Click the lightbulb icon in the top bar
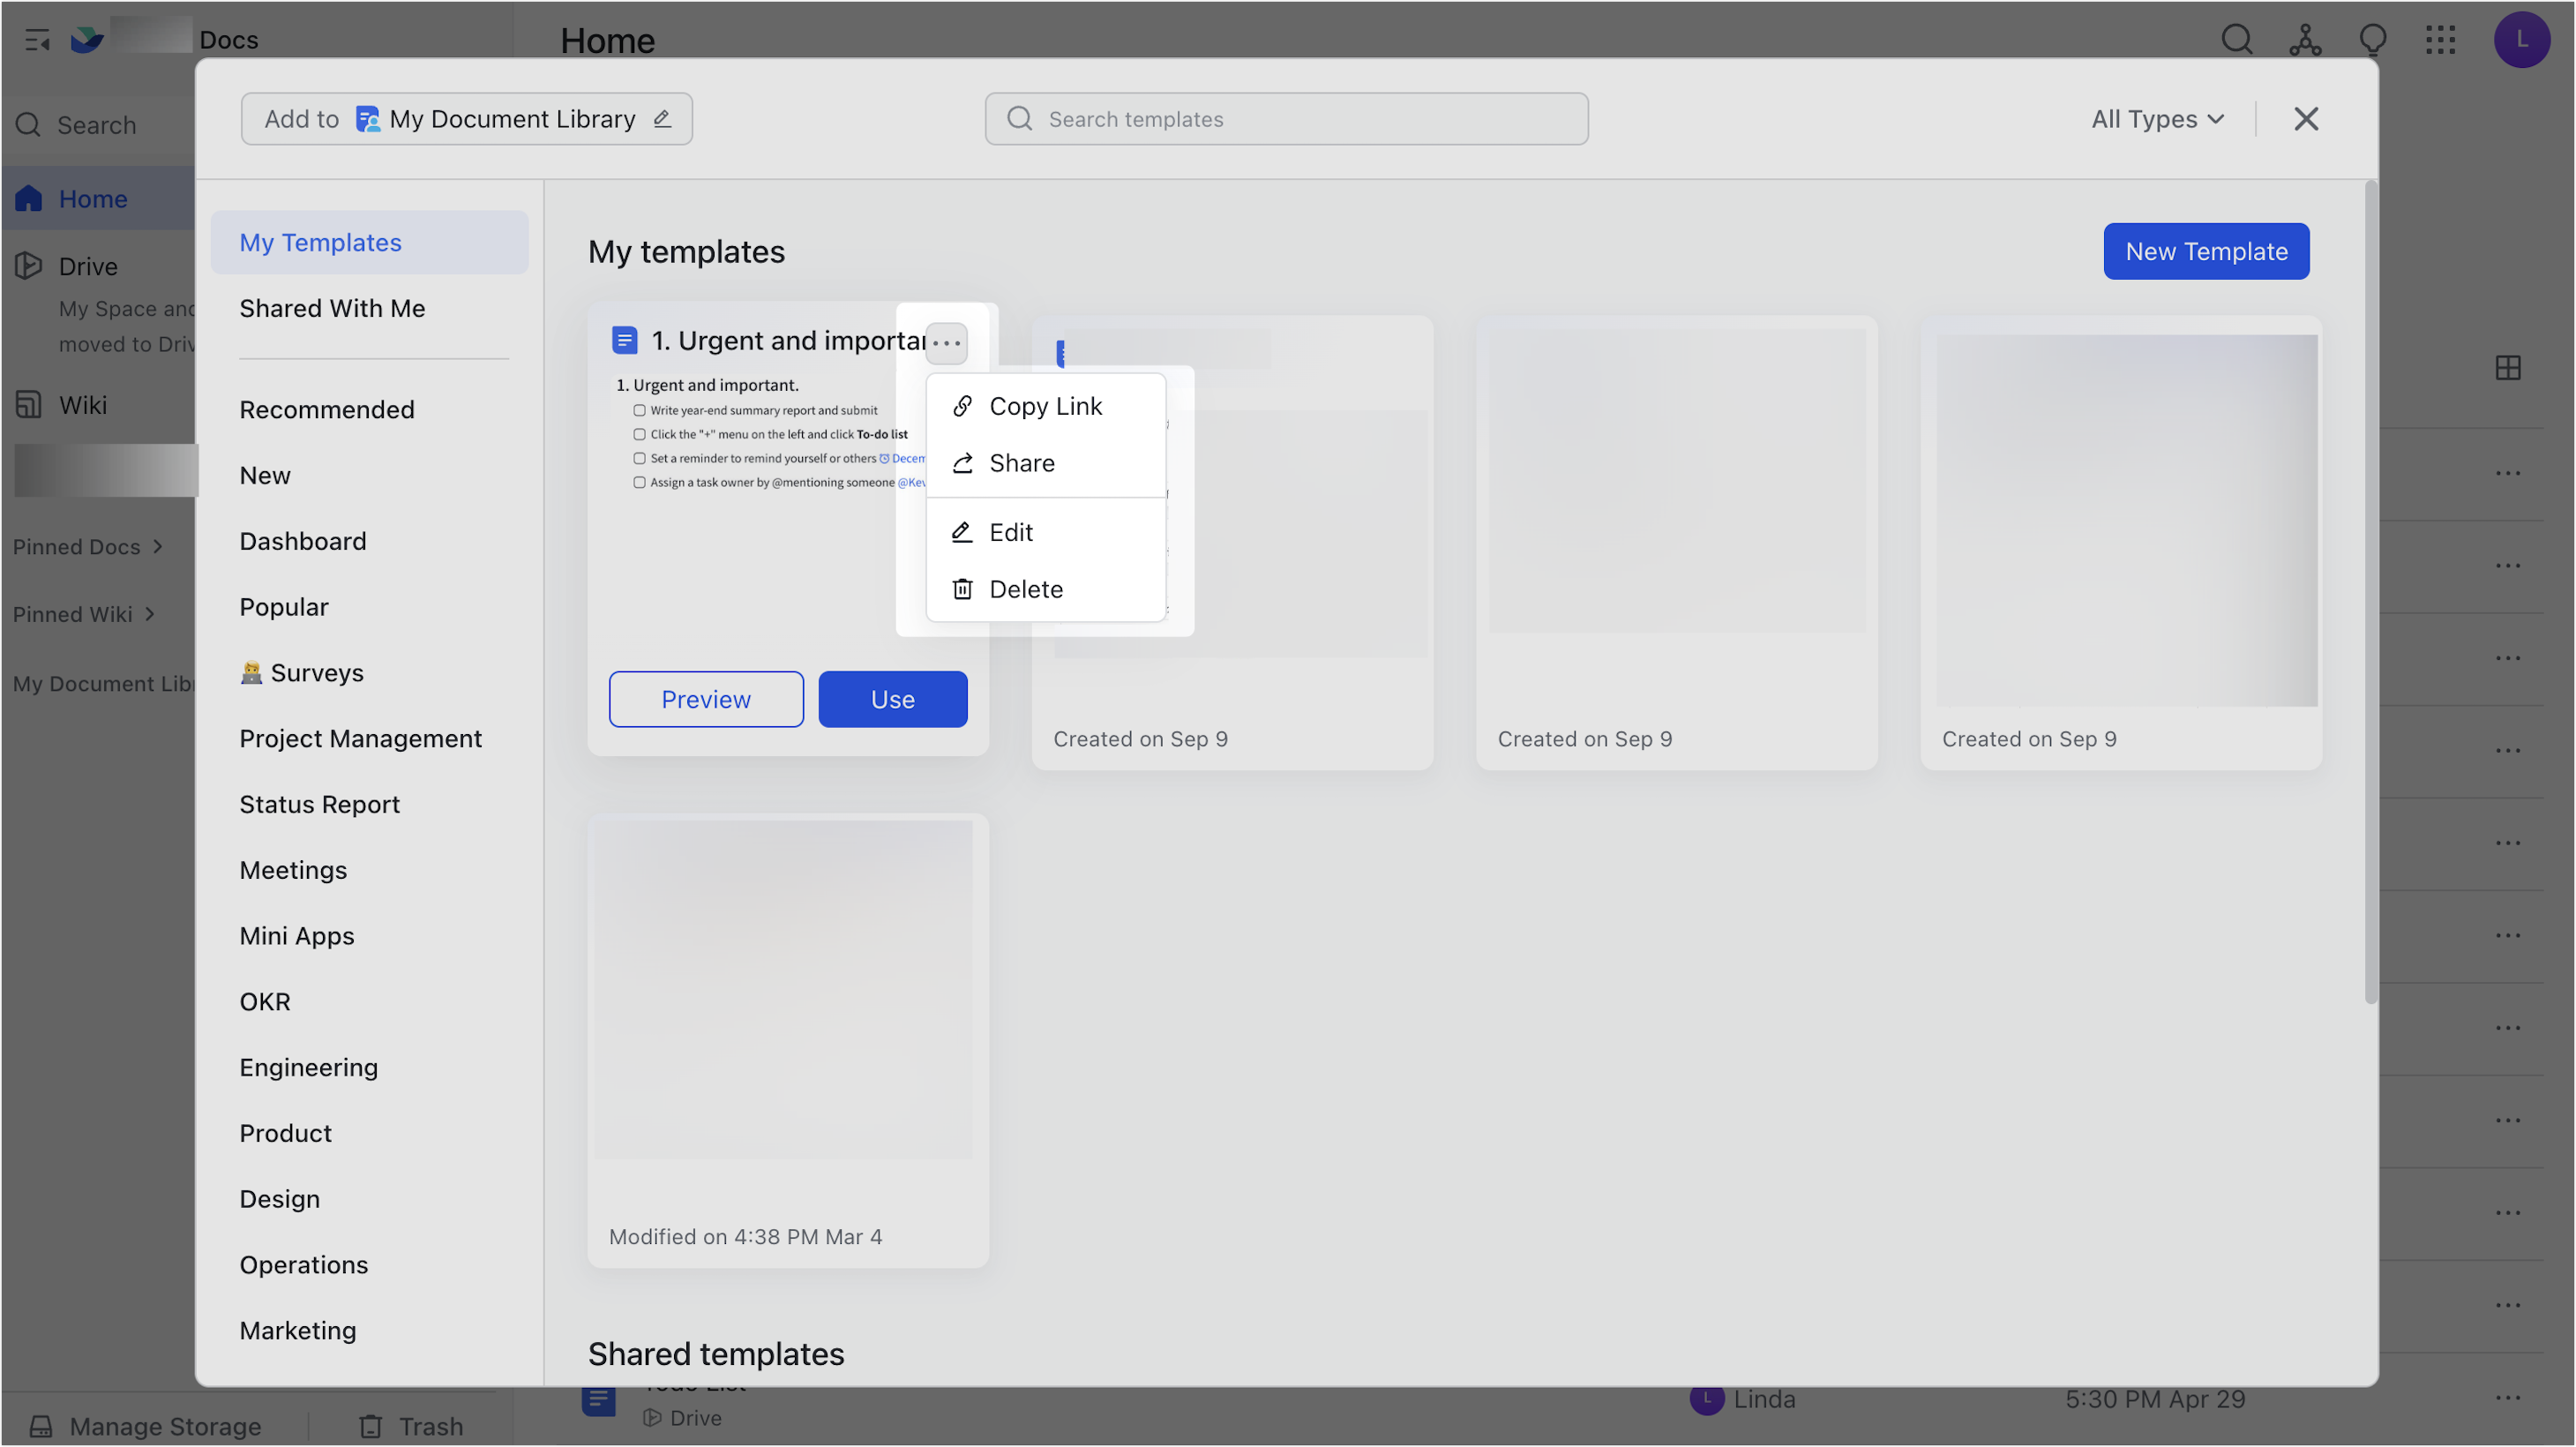Screen dimensions: 2576x1447 (2372, 40)
